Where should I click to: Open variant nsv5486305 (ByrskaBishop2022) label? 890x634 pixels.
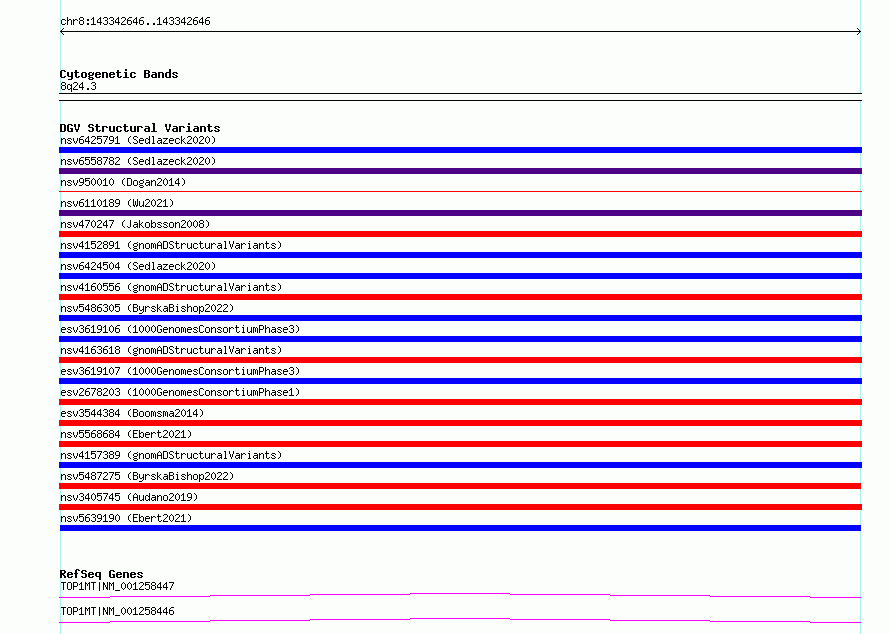(x=147, y=308)
